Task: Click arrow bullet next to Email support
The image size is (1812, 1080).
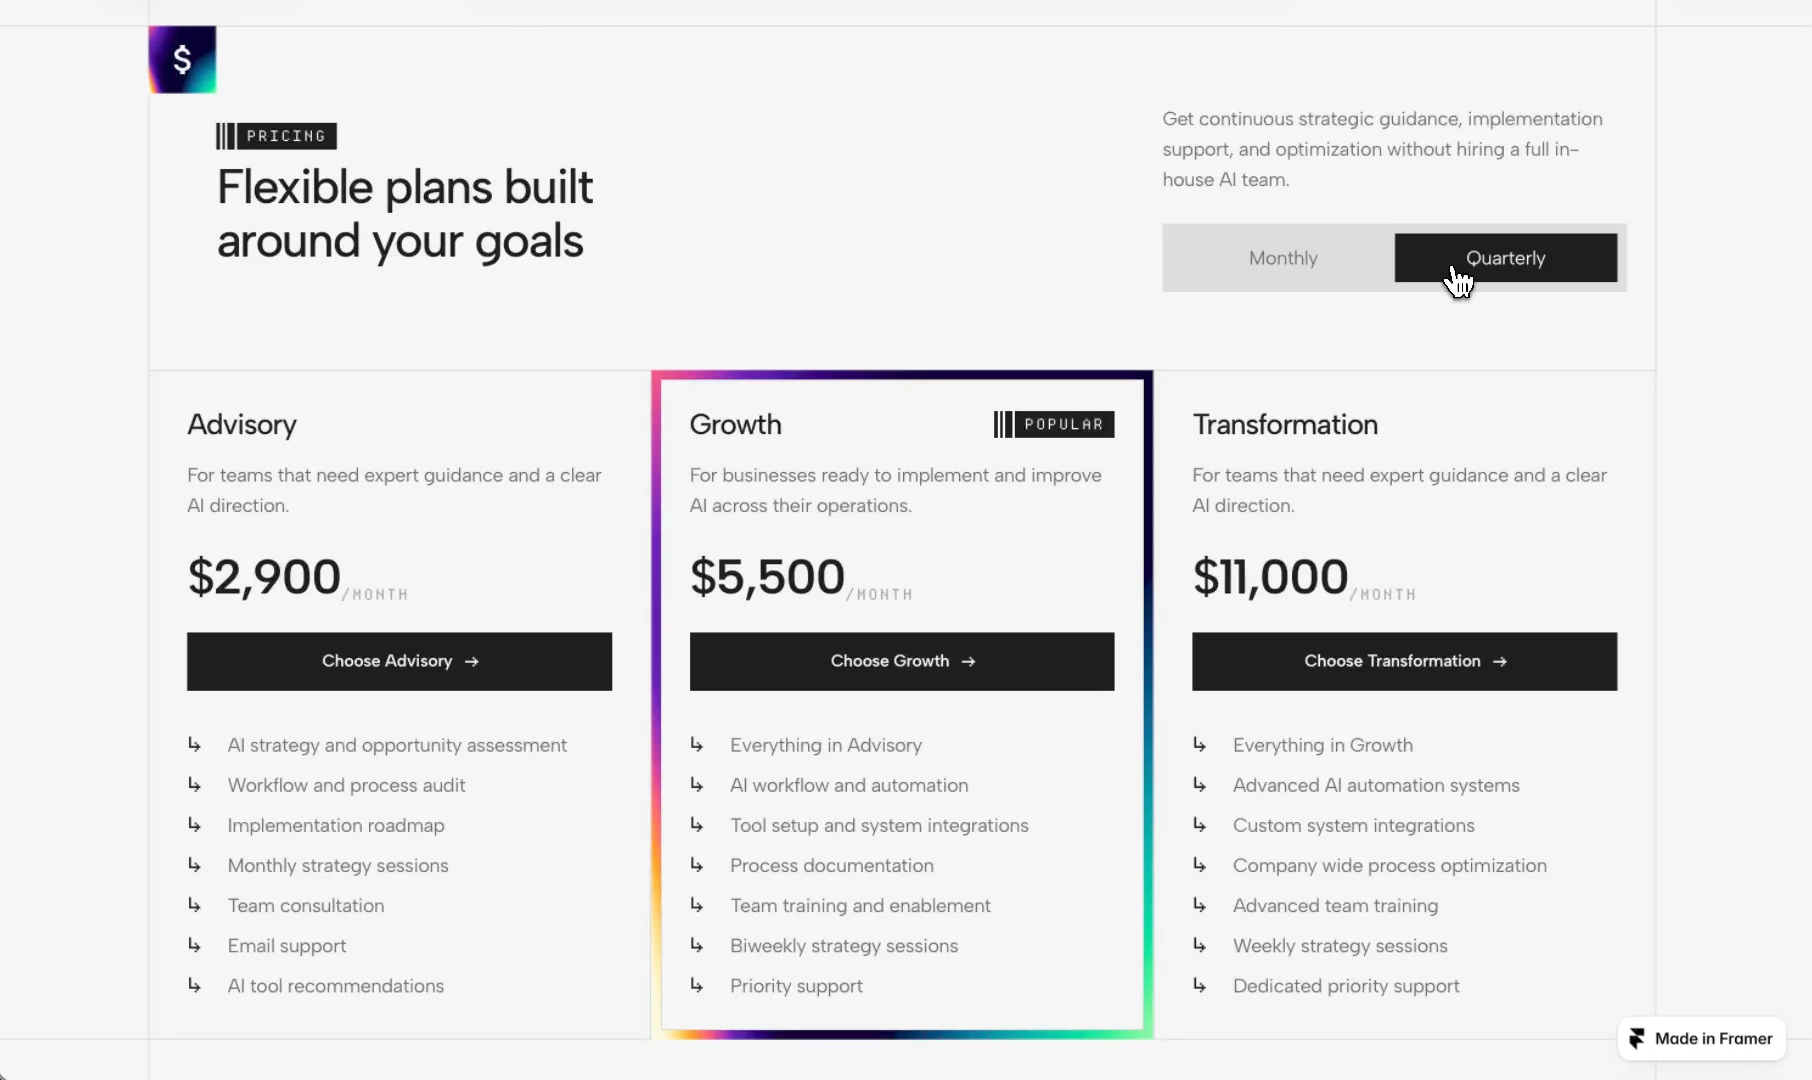Action: pyautogui.click(x=194, y=945)
